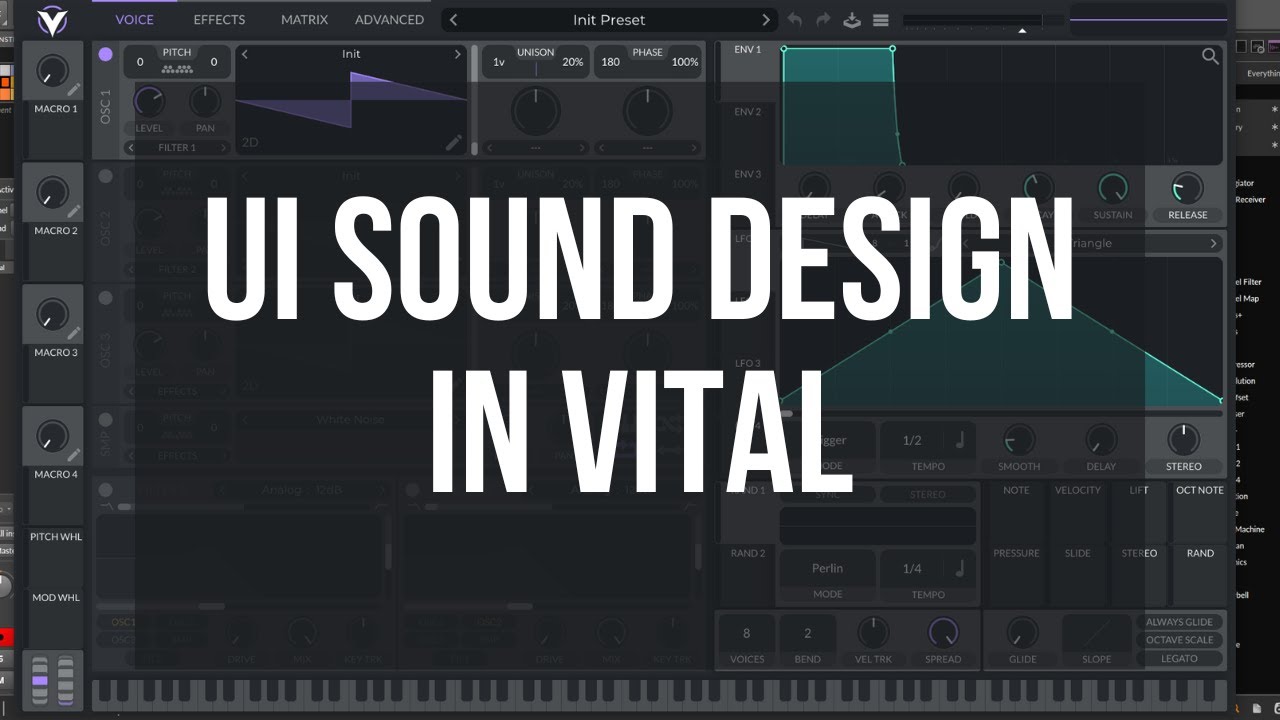Select the RAND 2 modulator tab

point(747,553)
